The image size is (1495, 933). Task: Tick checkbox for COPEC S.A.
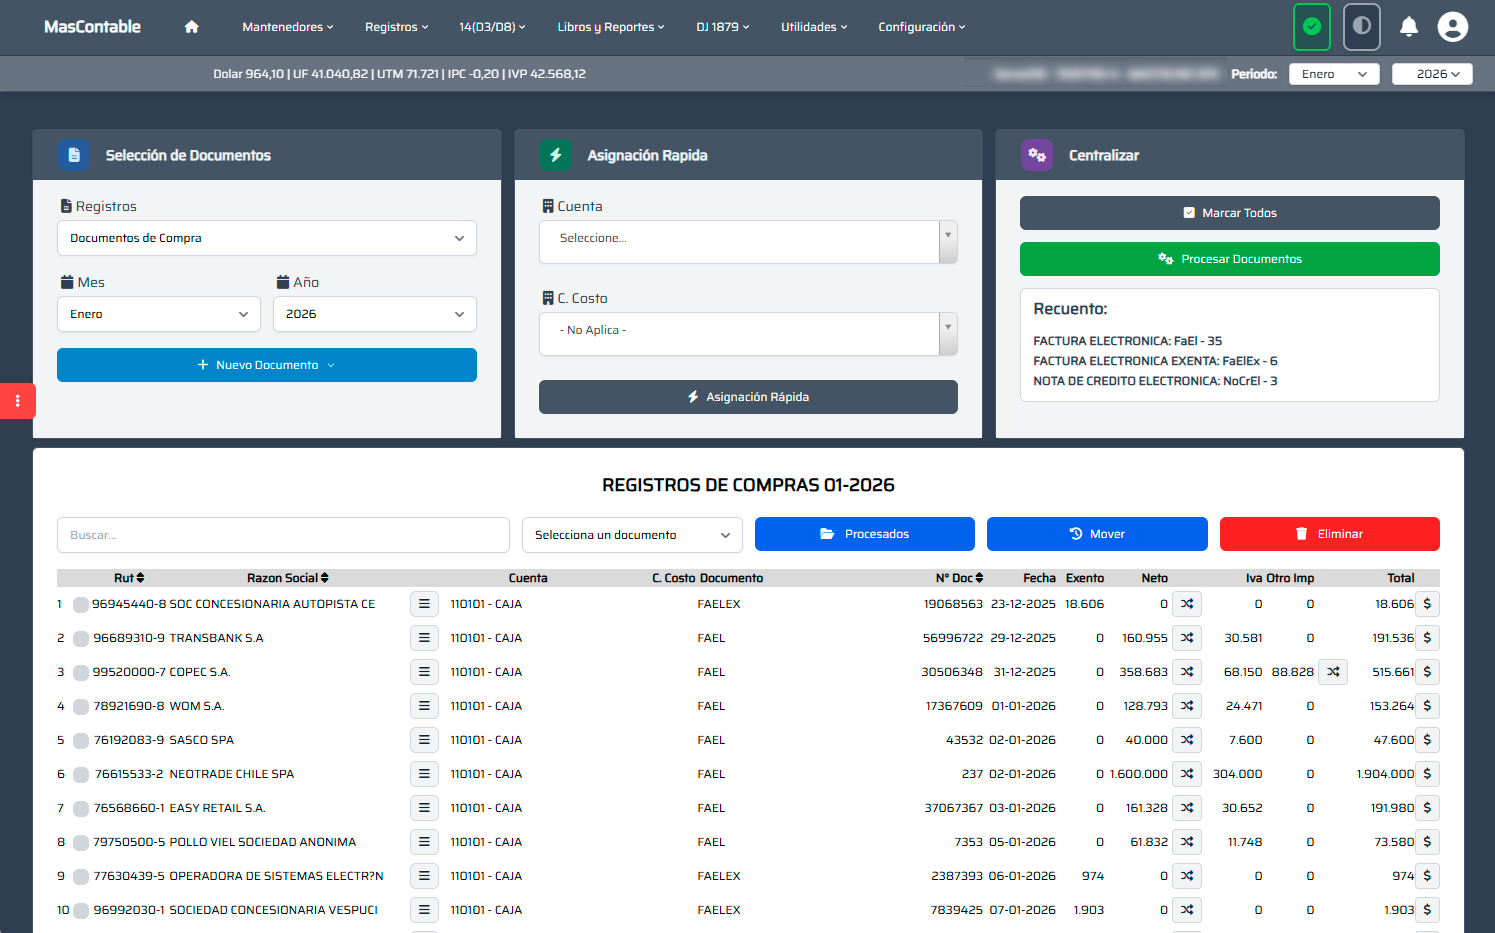pyautogui.click(x=81, y=672)
